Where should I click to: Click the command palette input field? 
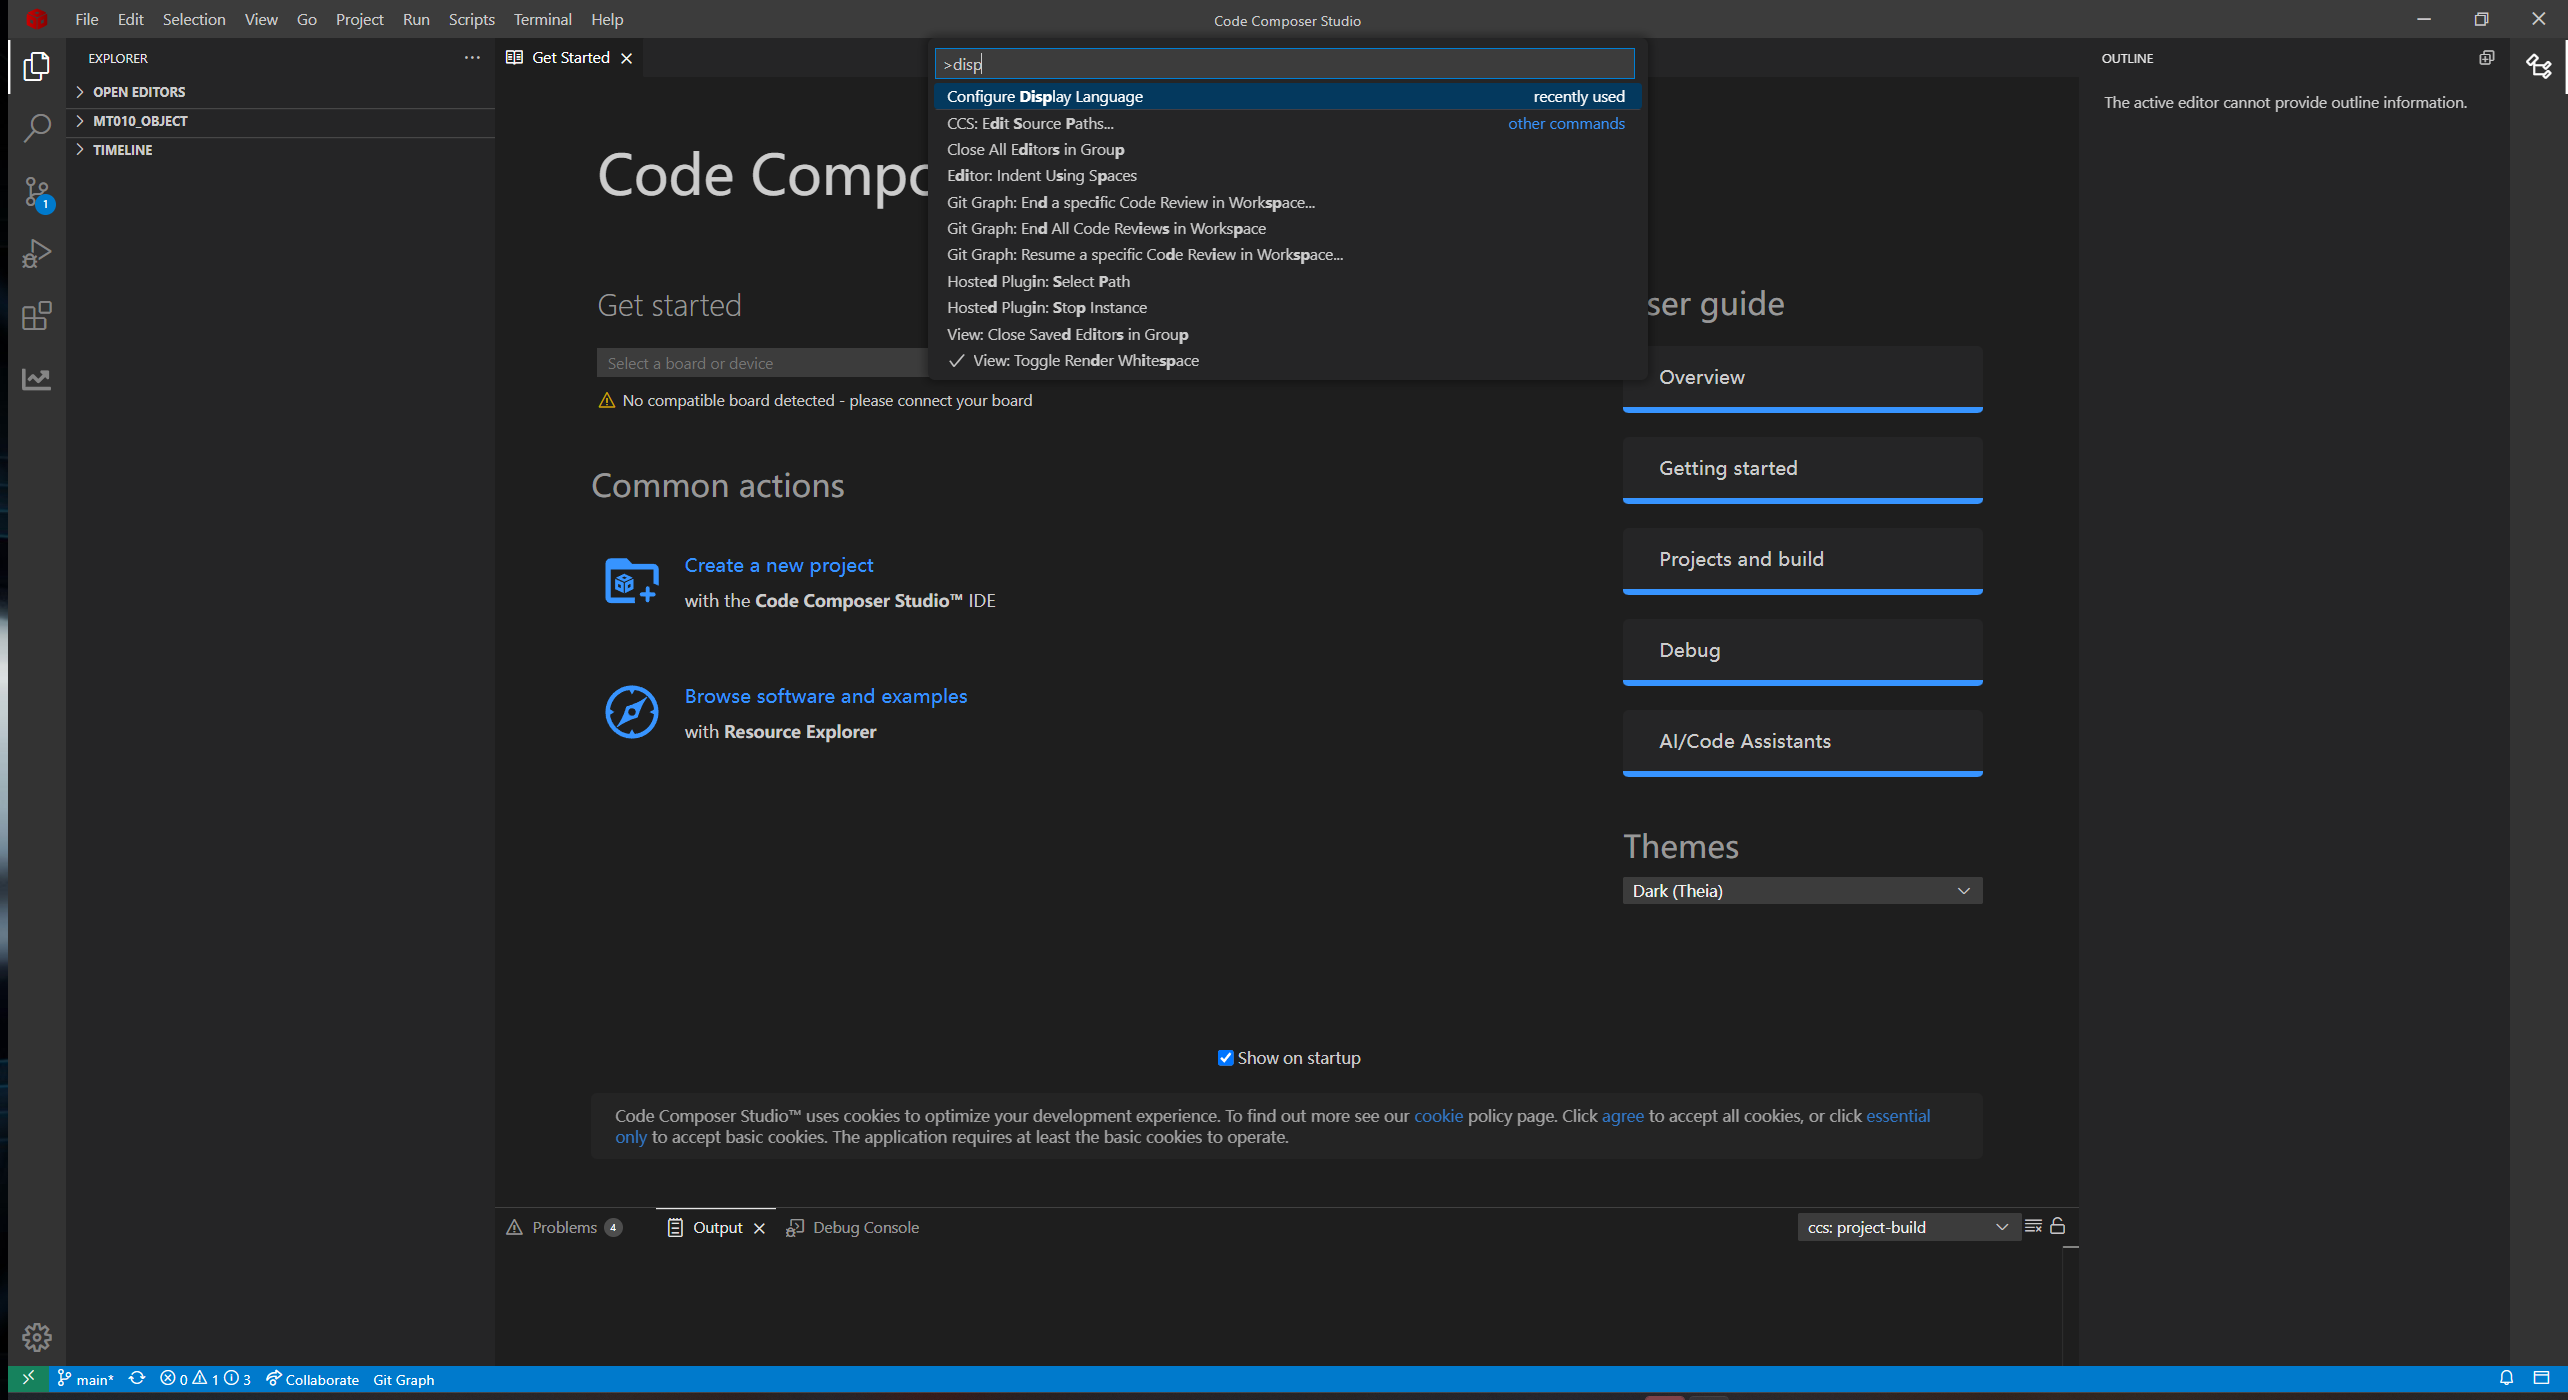[1285, 64]
